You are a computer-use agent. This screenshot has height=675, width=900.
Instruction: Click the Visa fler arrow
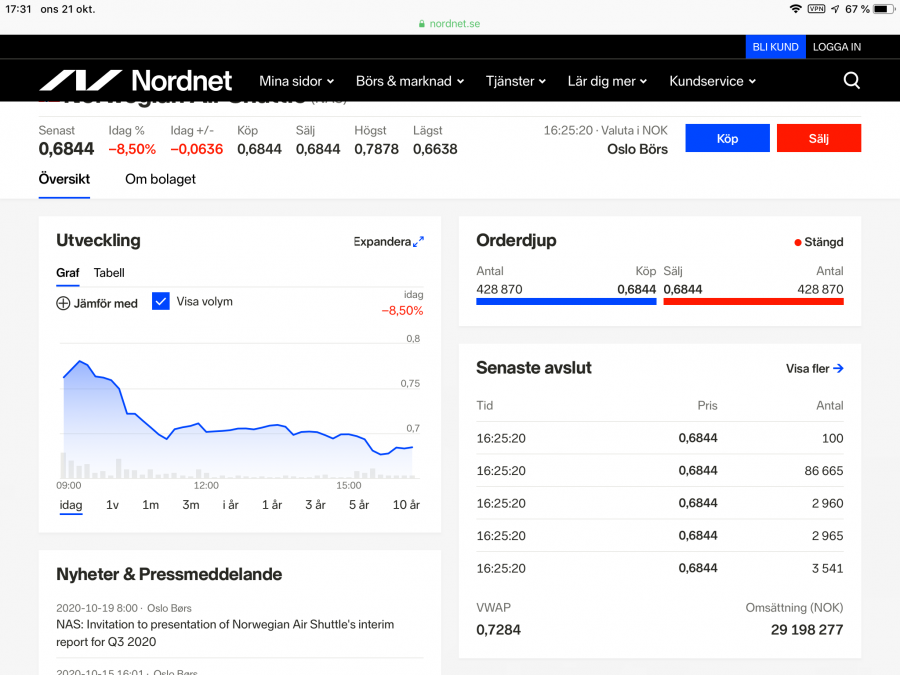coord(838,369)
